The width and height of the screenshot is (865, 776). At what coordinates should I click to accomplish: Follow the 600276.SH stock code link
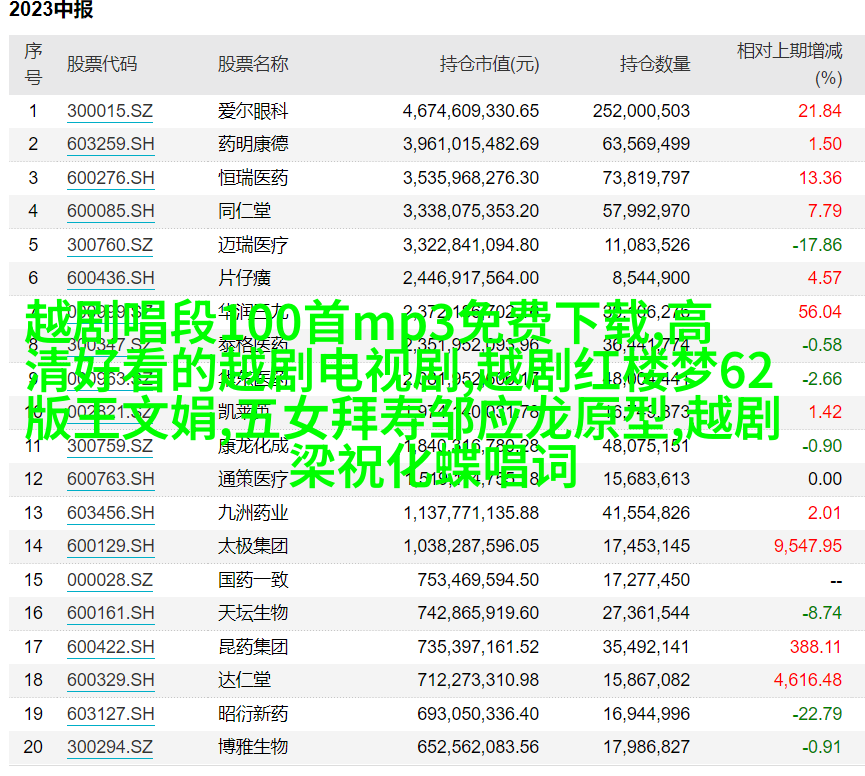110,178
